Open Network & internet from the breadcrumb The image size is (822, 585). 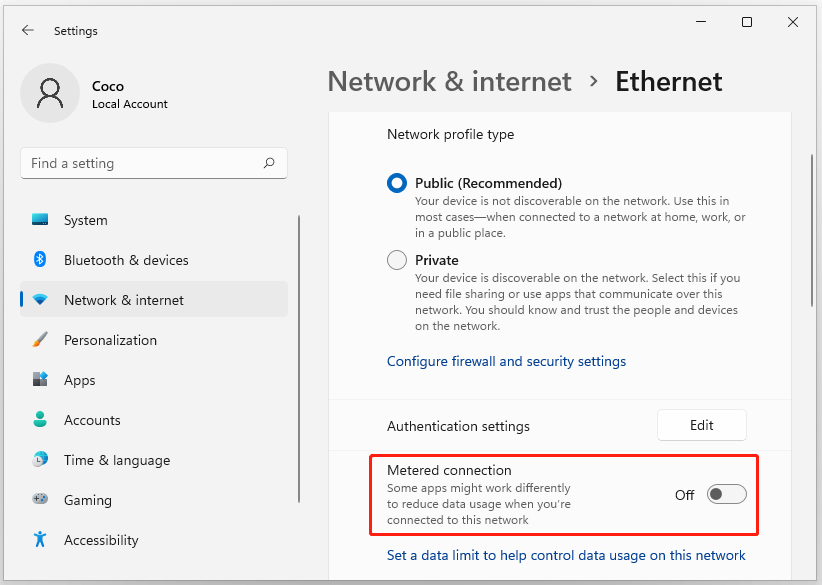pyautogui.click(x=449, y=82)
